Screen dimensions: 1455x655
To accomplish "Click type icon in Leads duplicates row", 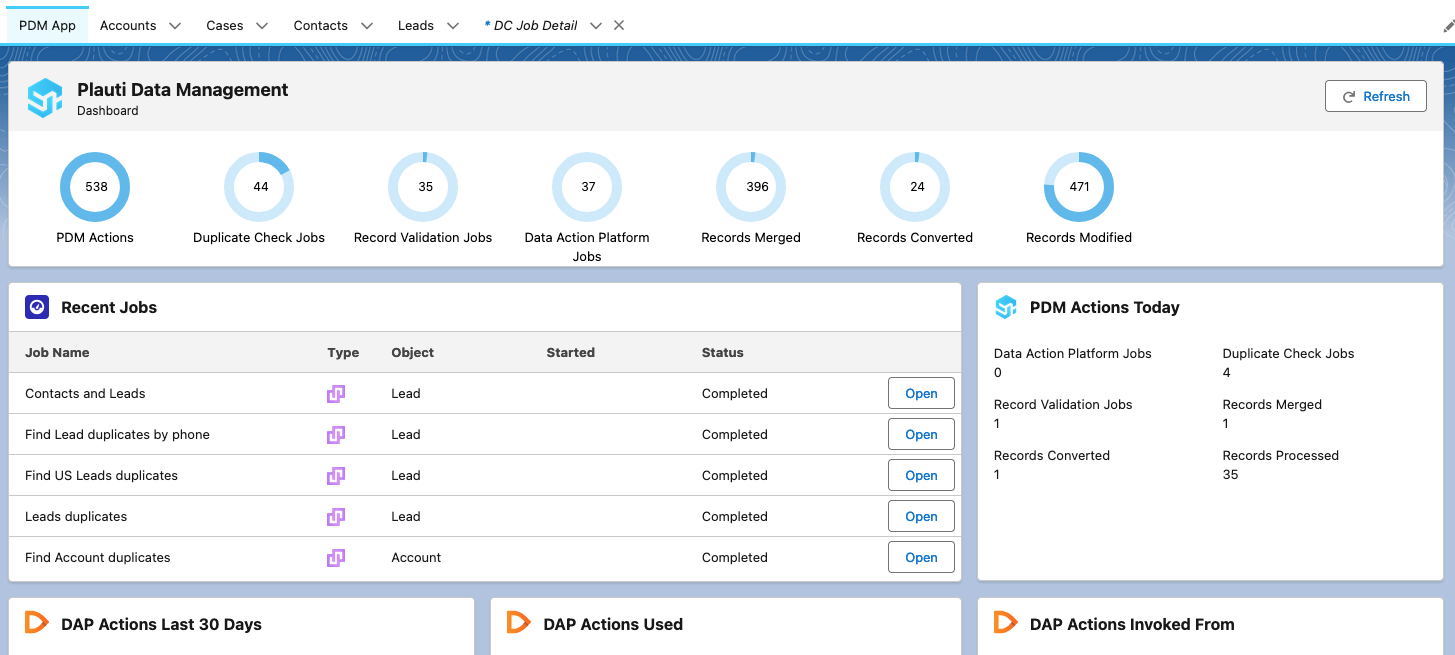I will [336, 517].
